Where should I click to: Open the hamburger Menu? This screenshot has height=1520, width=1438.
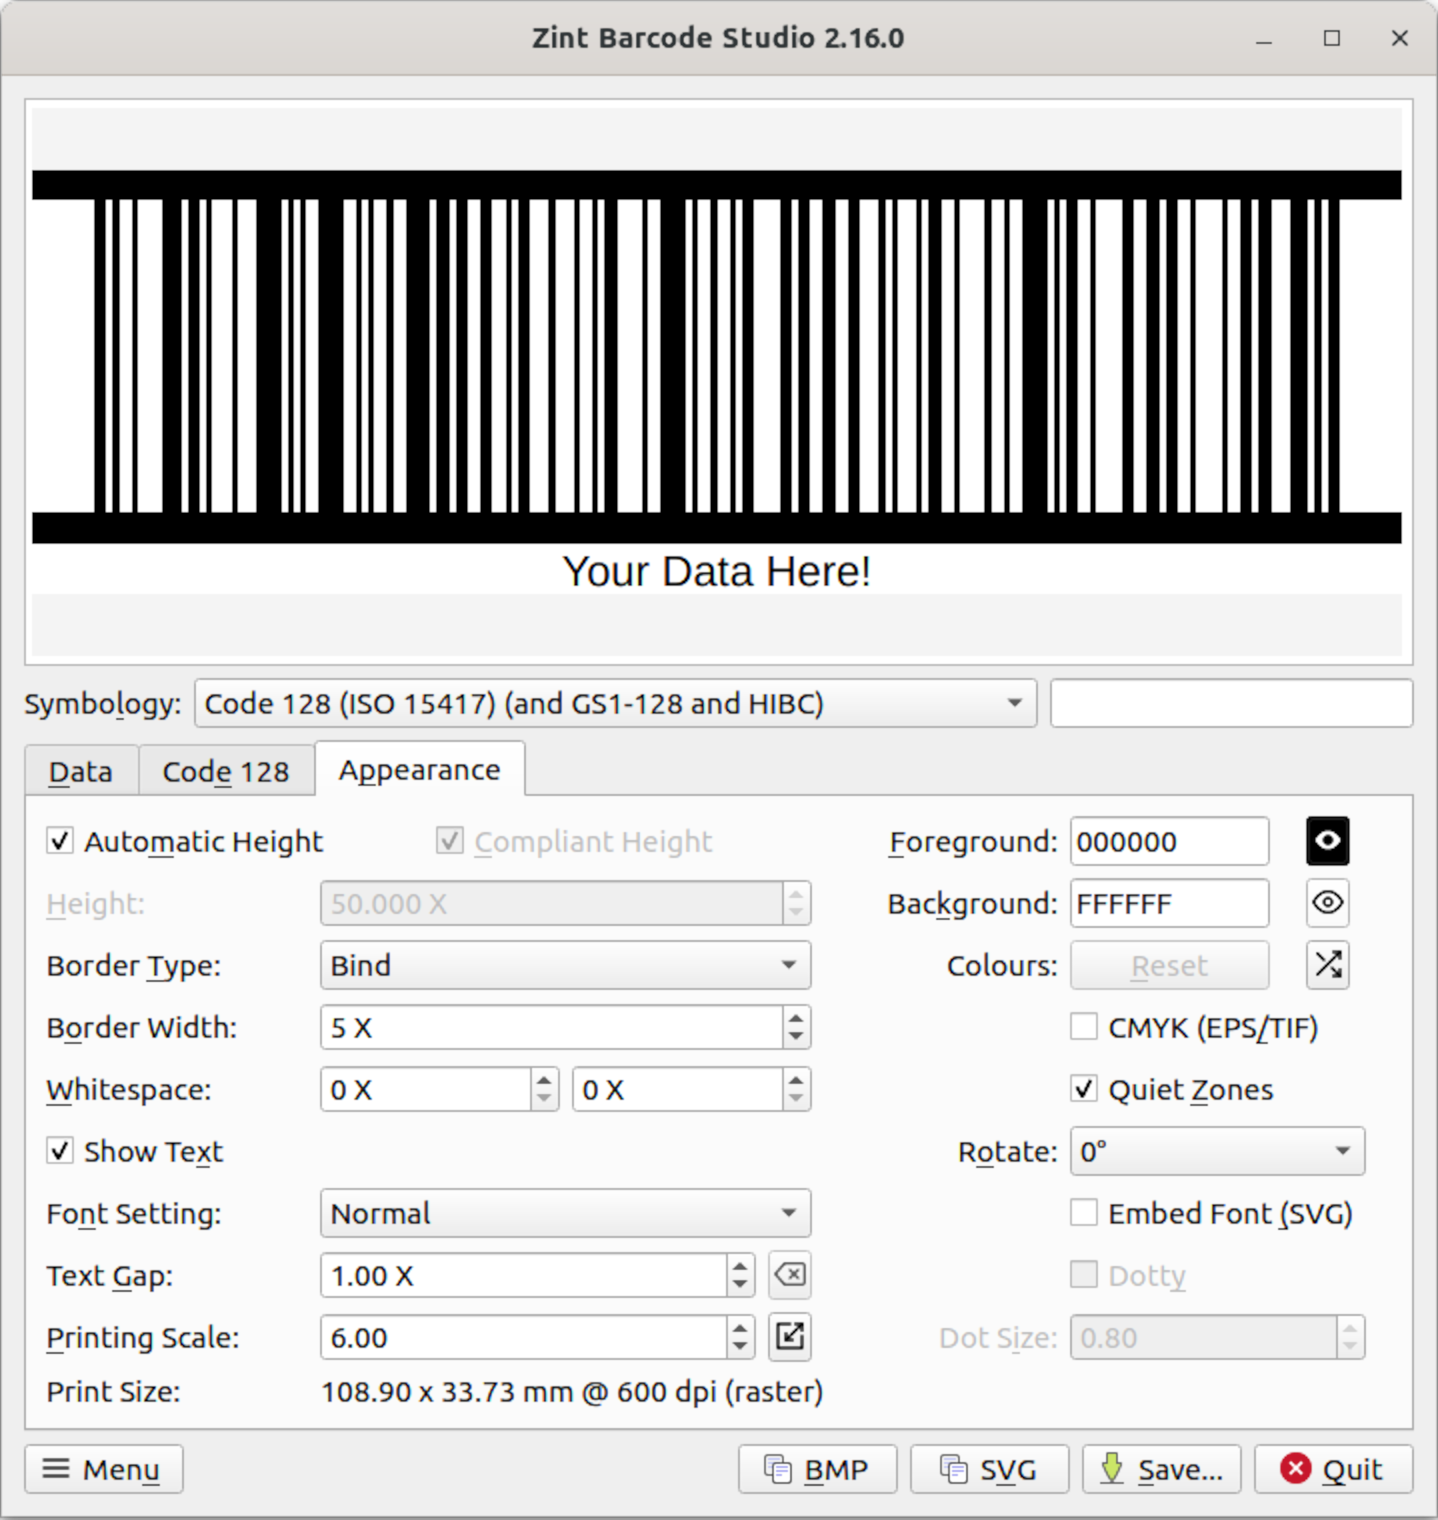click(103, 1469)
